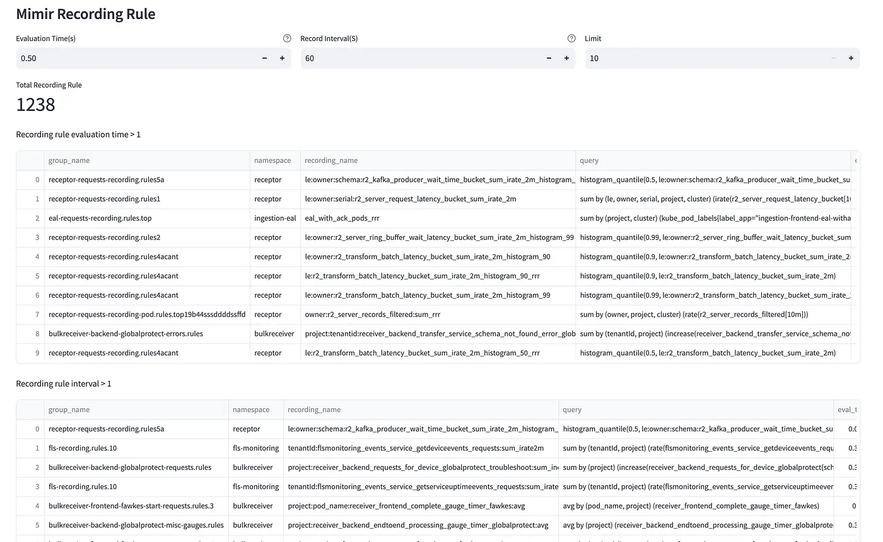The height and width of the screenshot is (542, 883).
Task: Decrease the Evaluation Time value
Action: [265, 59]
